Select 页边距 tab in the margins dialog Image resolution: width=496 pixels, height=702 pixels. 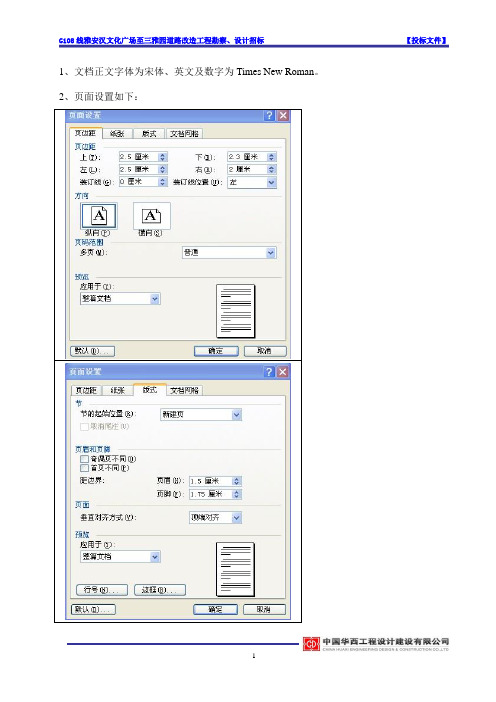coord(86,133)
